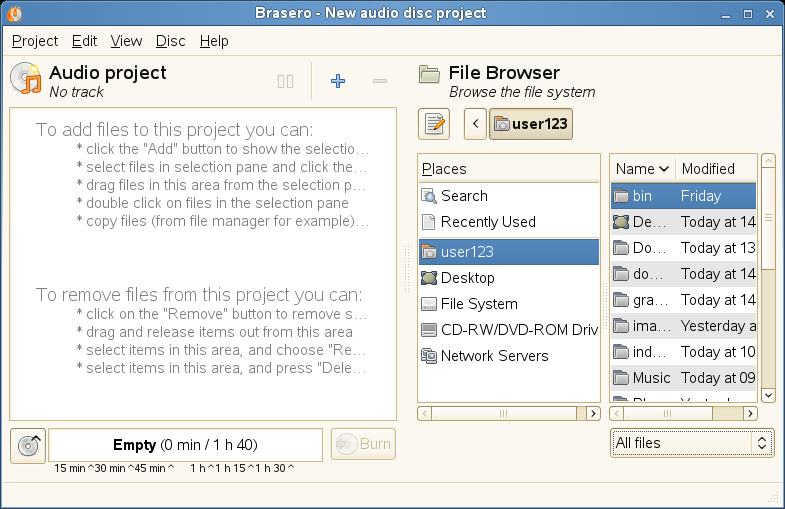The image size is (785, 509).
Task: Open the disc selection button beside Empty
Action: pos(28,445)
